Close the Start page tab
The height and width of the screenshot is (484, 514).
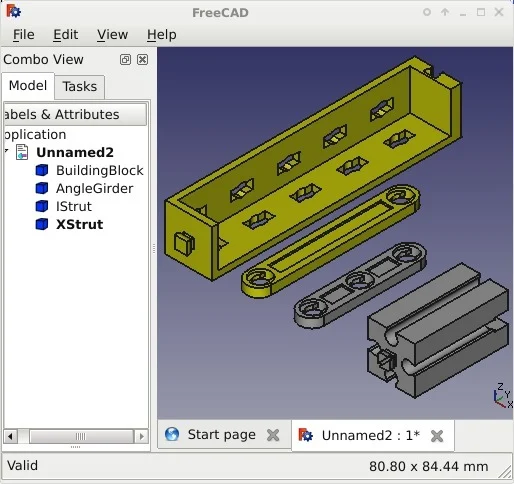273,435
